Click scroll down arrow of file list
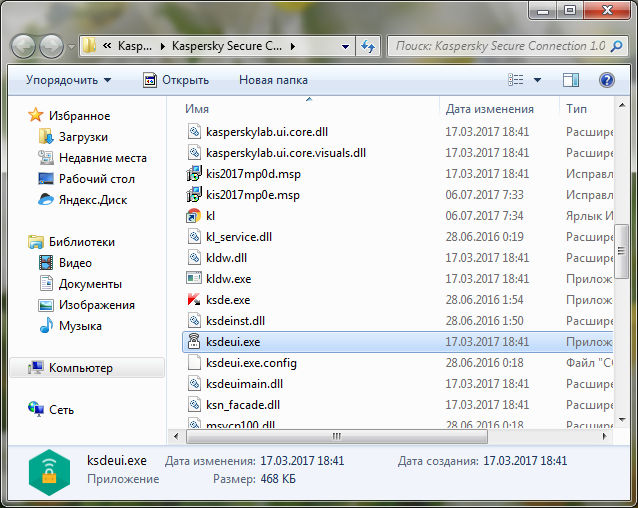638x508 pixels. click(621, 419)
